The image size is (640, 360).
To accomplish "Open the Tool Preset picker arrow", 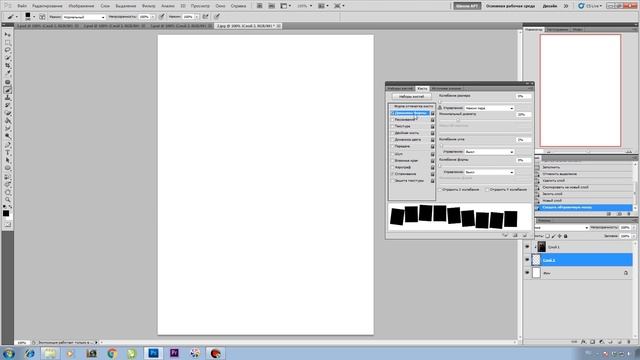I will pyautogui.click(x=16, y=17).
